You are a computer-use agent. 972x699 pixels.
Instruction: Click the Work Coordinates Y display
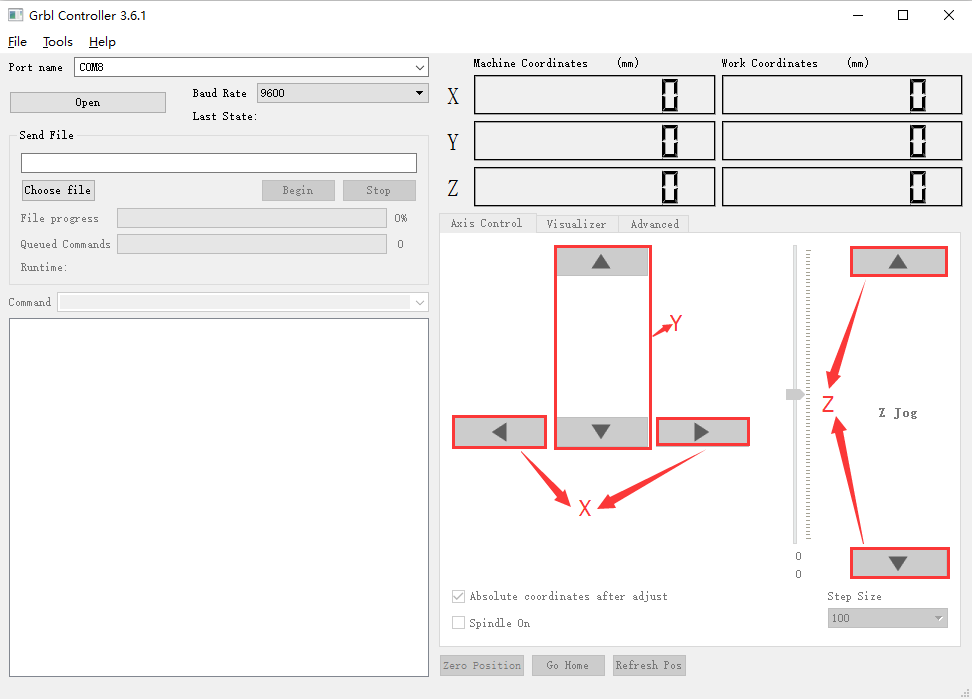point(842,141)
